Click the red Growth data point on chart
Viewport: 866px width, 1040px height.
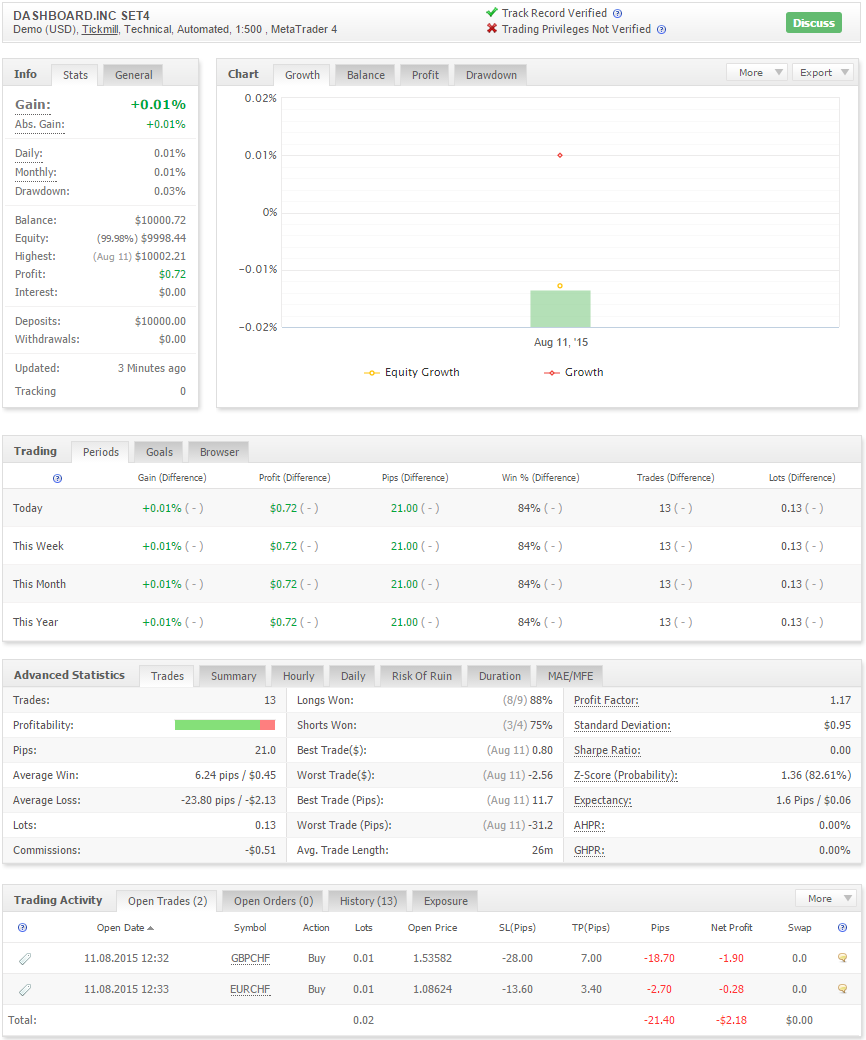[x=560, y=155]
